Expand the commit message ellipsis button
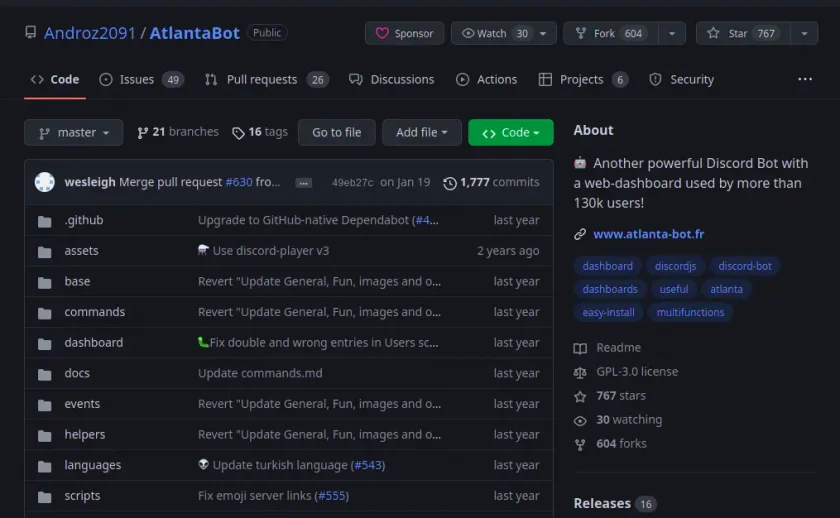Screen dimensions: 840x518 [x=303, y=183]
